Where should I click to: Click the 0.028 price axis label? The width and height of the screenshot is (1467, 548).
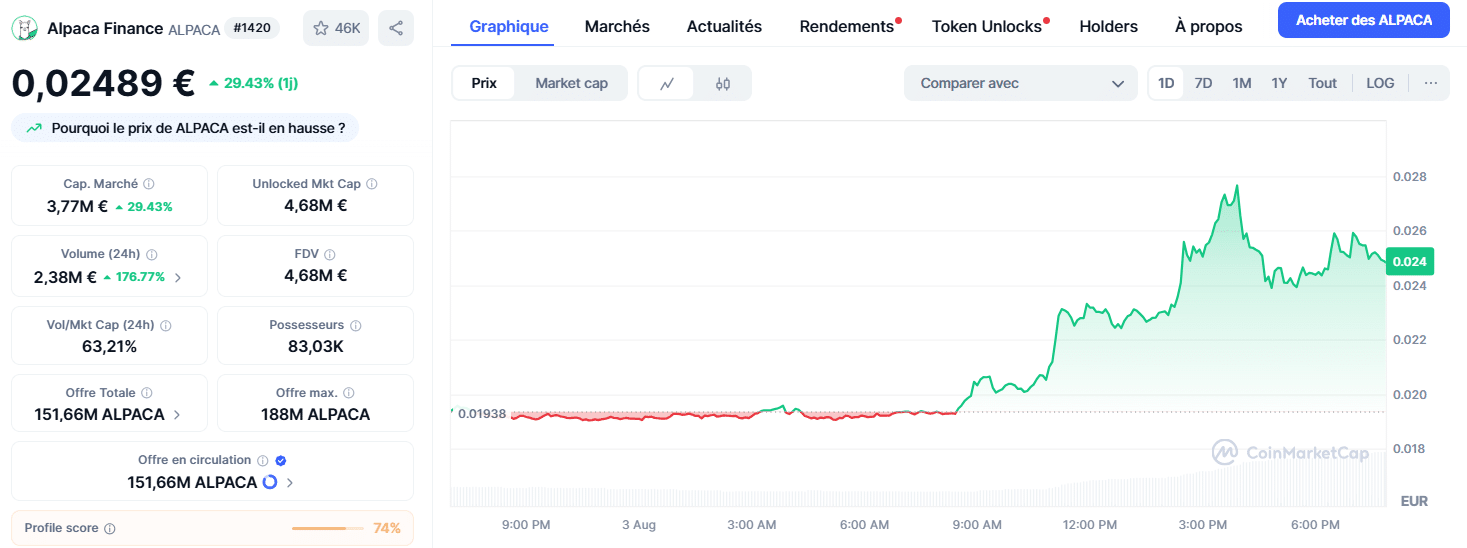coord(1409,177)
